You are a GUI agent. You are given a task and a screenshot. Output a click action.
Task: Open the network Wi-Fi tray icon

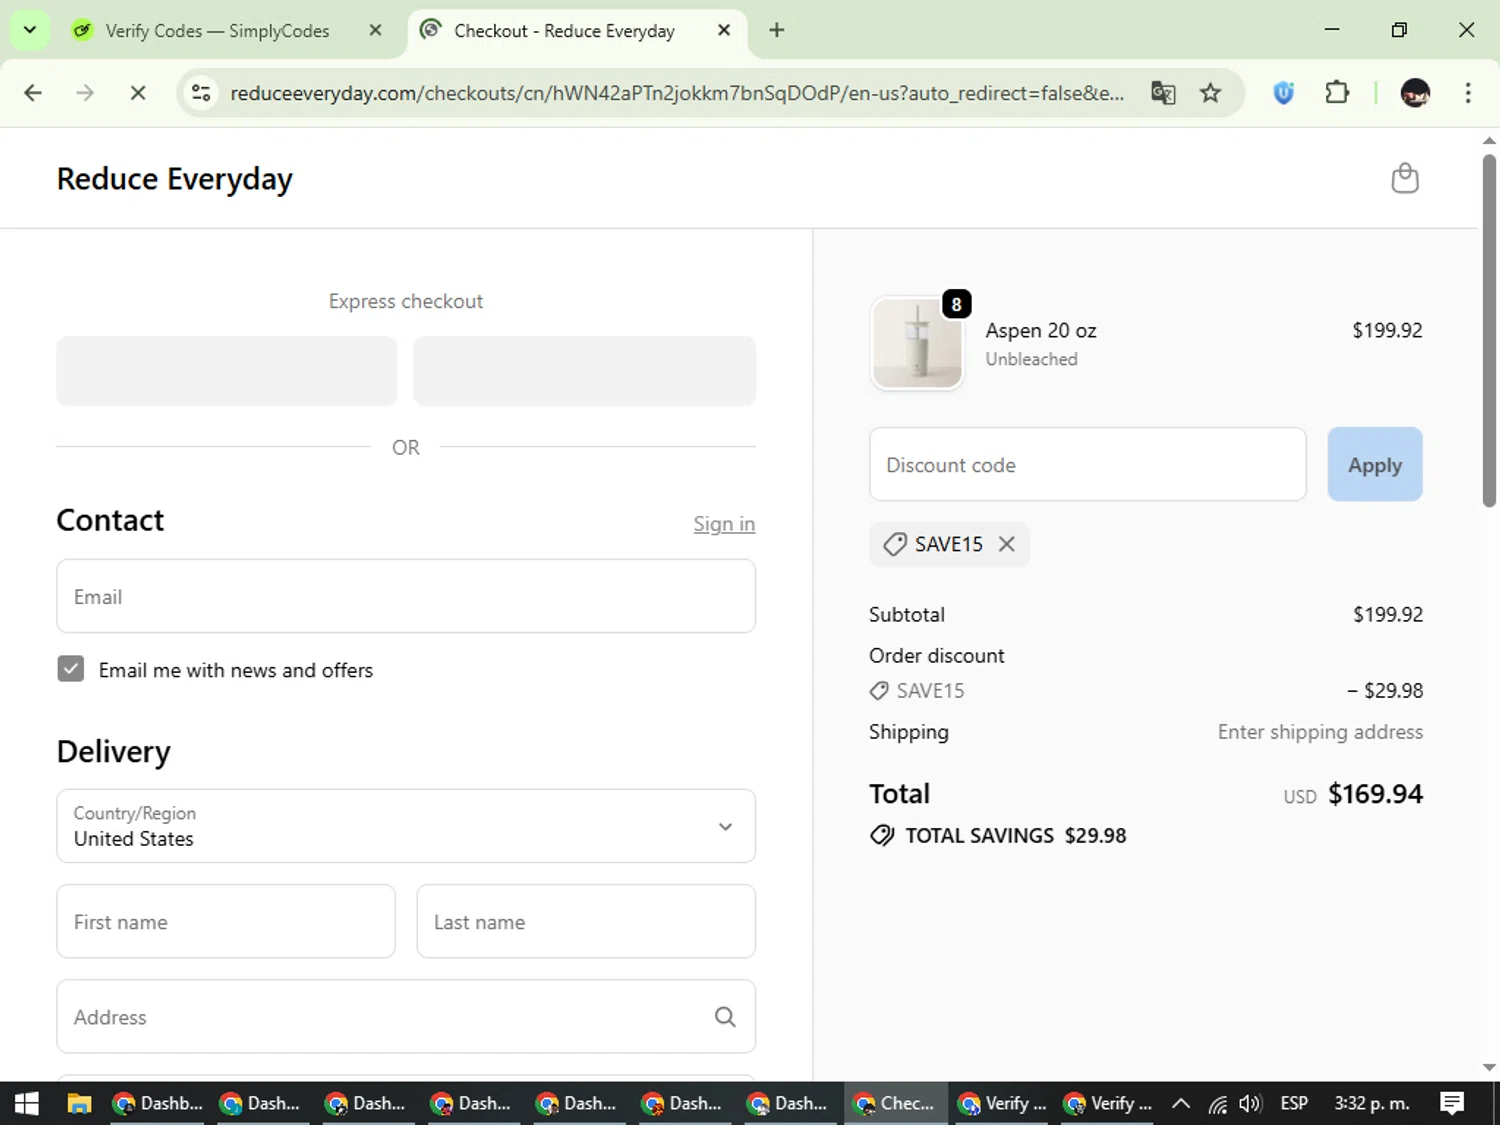[x=1217, y=1103]
